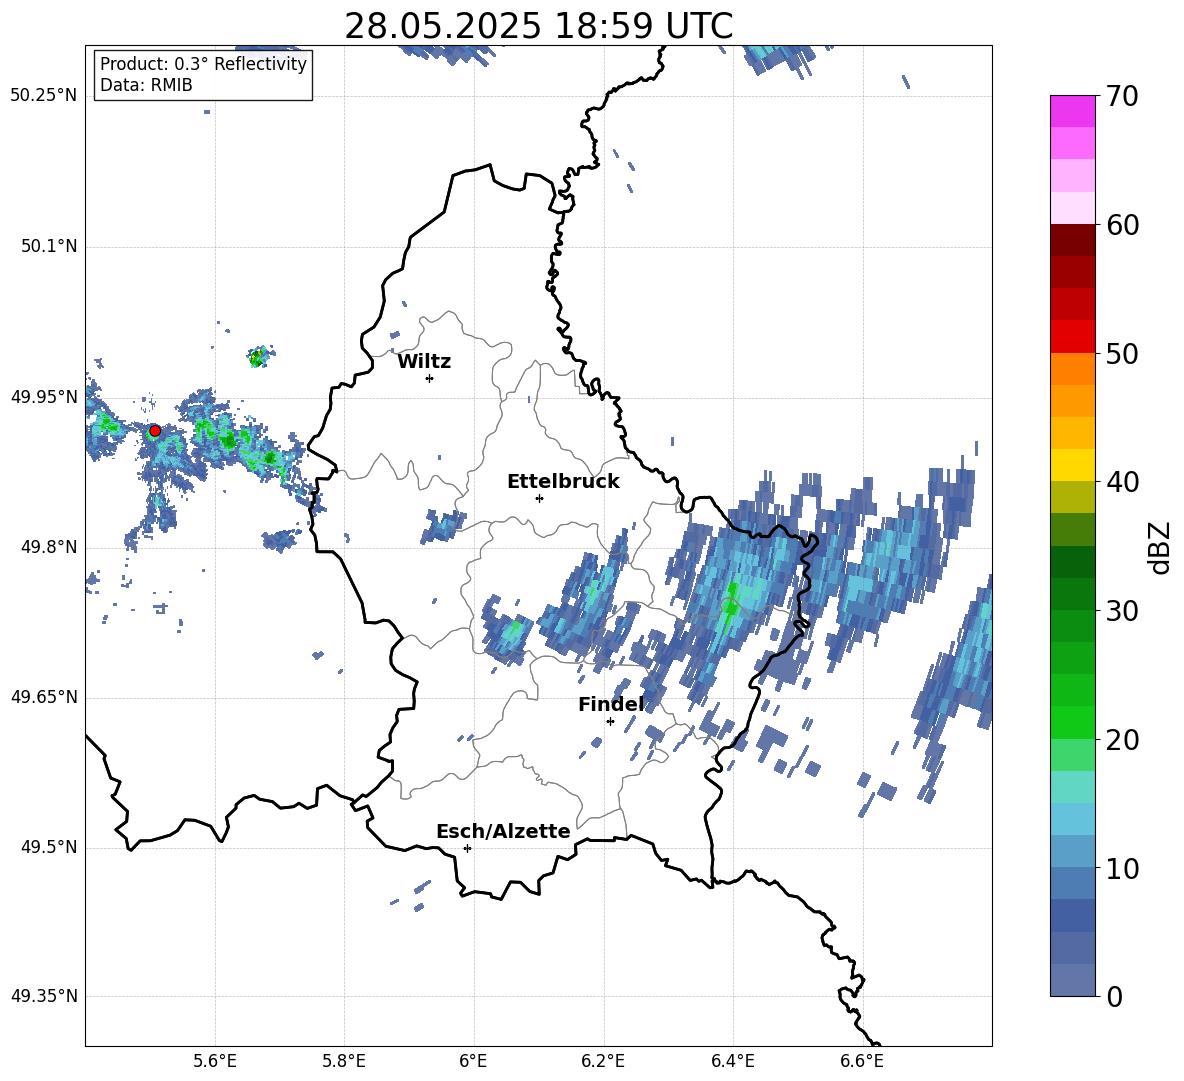Click the 49.95°N latitude label
The image size is (1184, 1081).
coord(44,397)
